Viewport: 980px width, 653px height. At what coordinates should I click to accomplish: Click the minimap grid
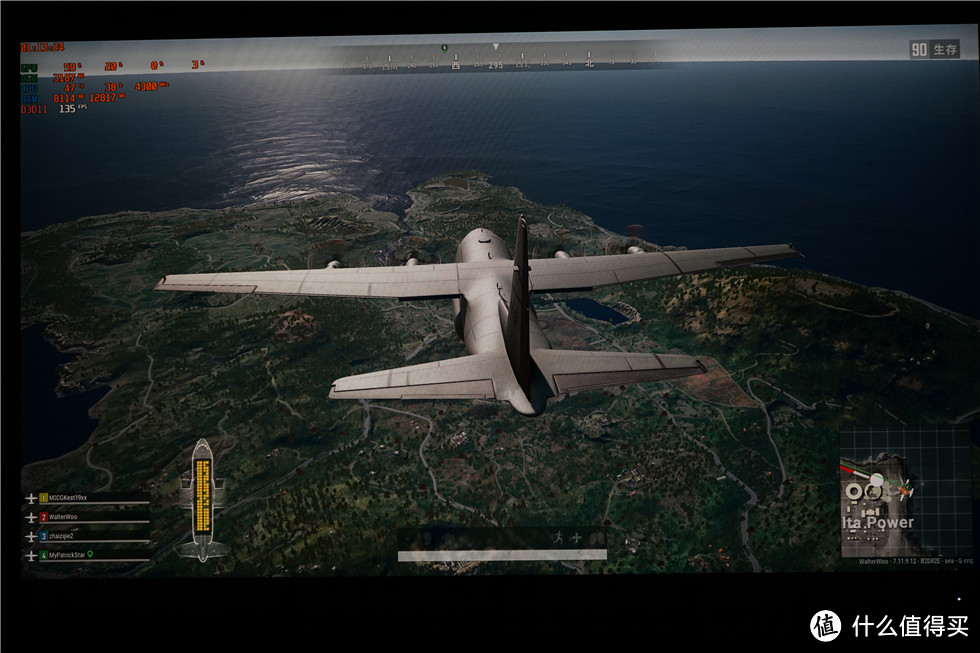(905, 491)
